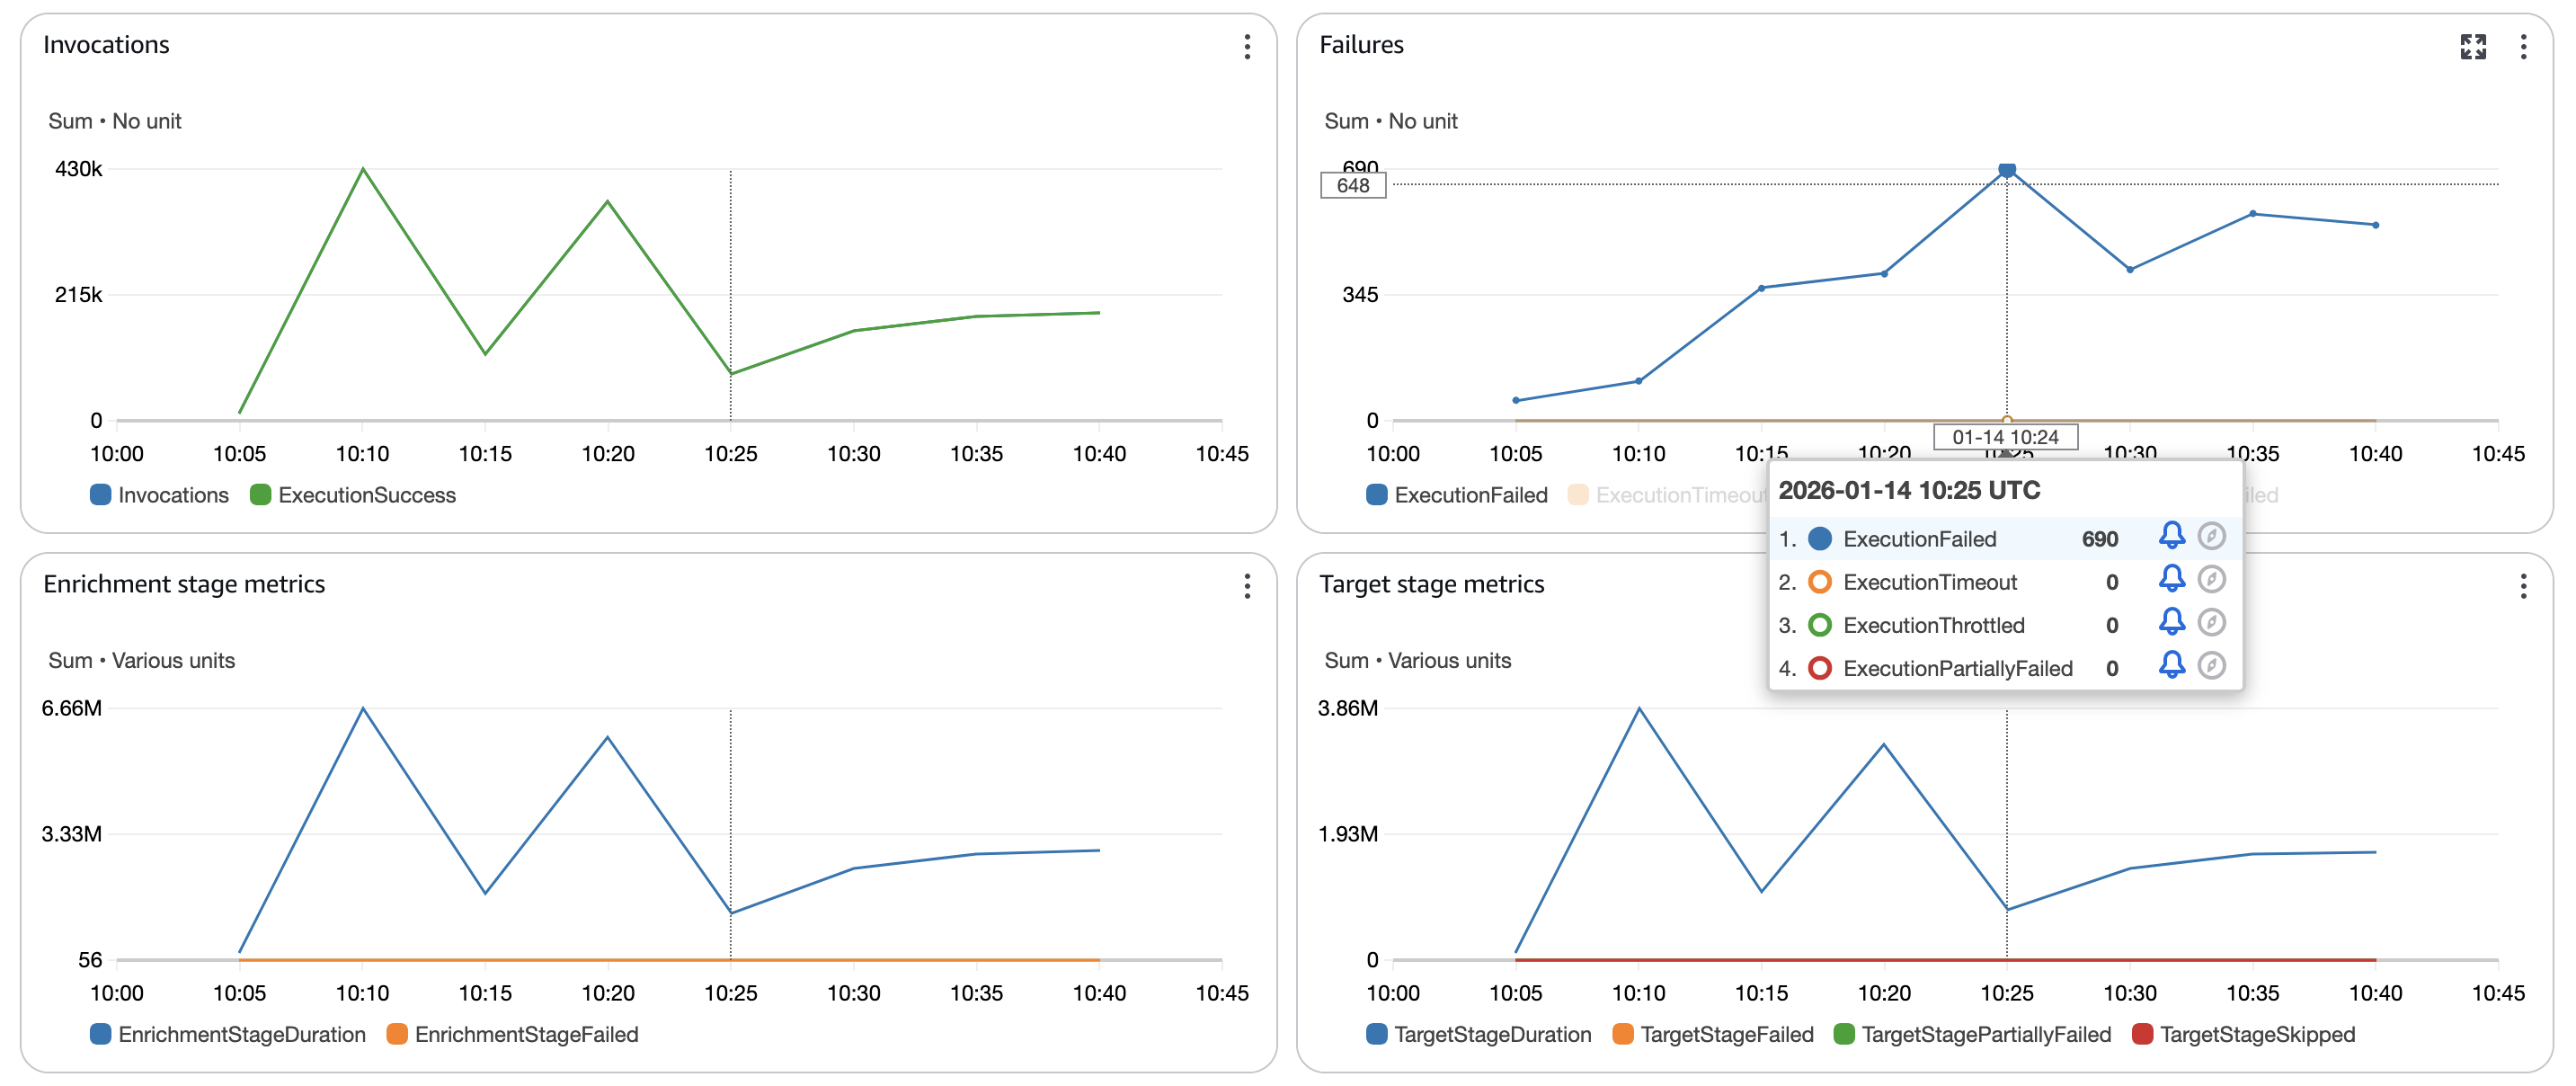The height and width of the screenshot is (1086, 2576).
Task: Click the blue Invocations legend color swatch
Action: tap(100, 495)
